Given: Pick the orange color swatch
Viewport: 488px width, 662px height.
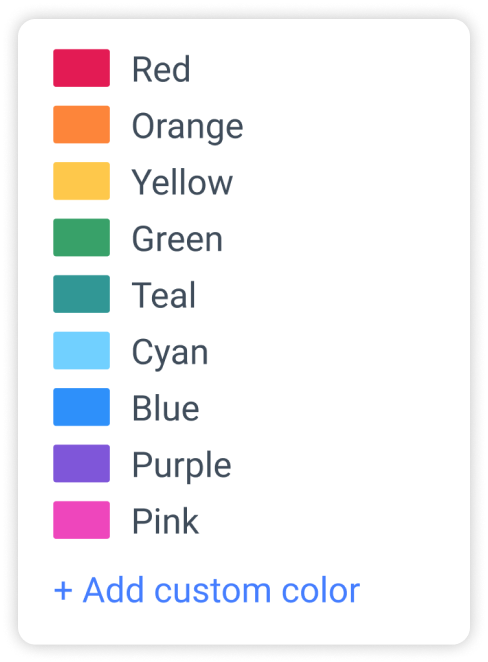Looking at the screenshot, I should [x=81, y=125].
